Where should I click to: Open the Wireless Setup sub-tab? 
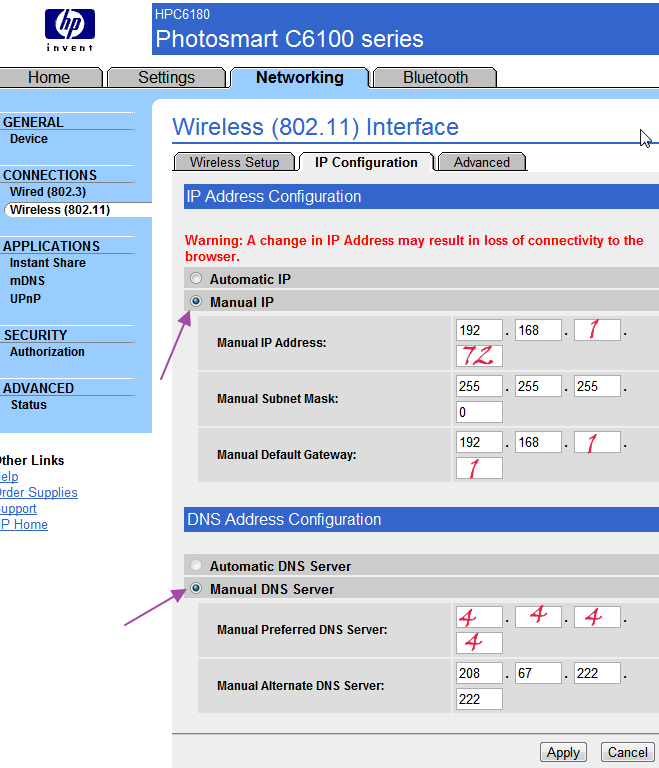(x=234, y=162)
